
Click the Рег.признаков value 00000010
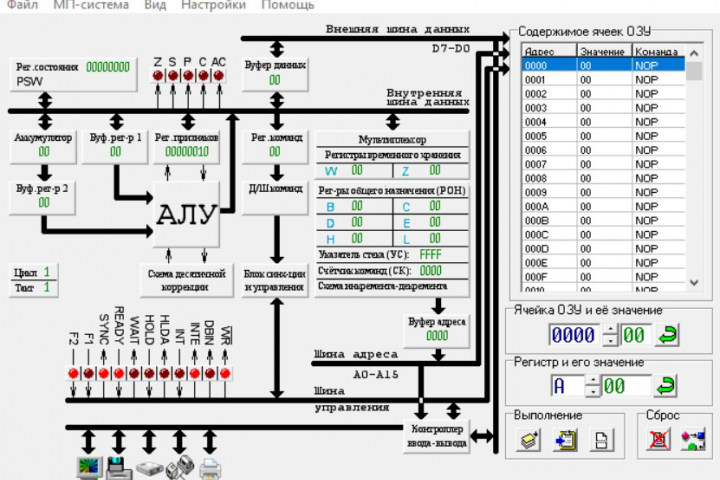click(187, 152)
